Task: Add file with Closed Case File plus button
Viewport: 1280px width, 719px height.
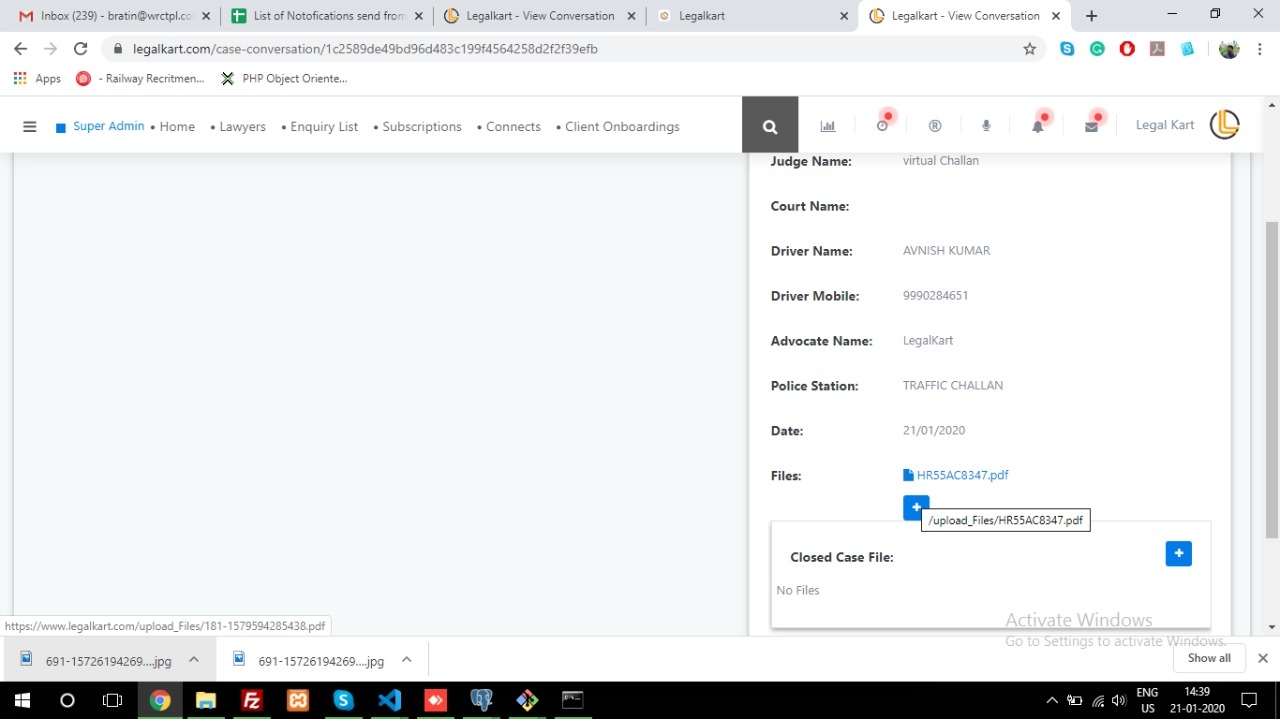Action: pos(1178,553)
